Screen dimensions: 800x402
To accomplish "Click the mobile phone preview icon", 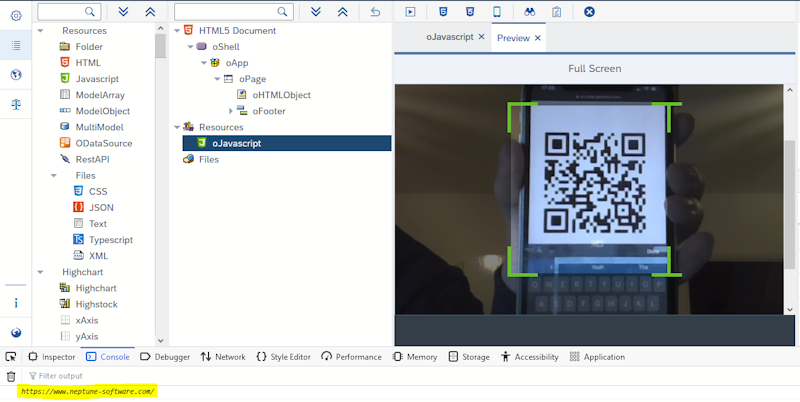I will [496, 12].
